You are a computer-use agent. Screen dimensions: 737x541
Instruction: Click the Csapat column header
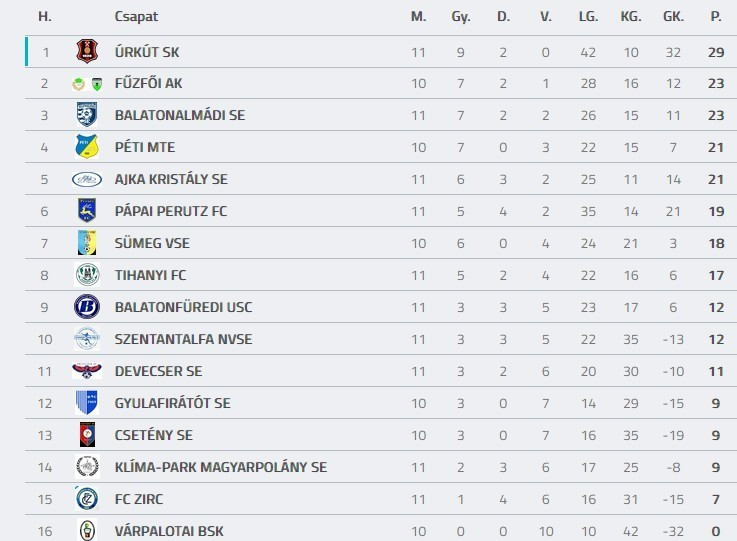tap(136, 17)
